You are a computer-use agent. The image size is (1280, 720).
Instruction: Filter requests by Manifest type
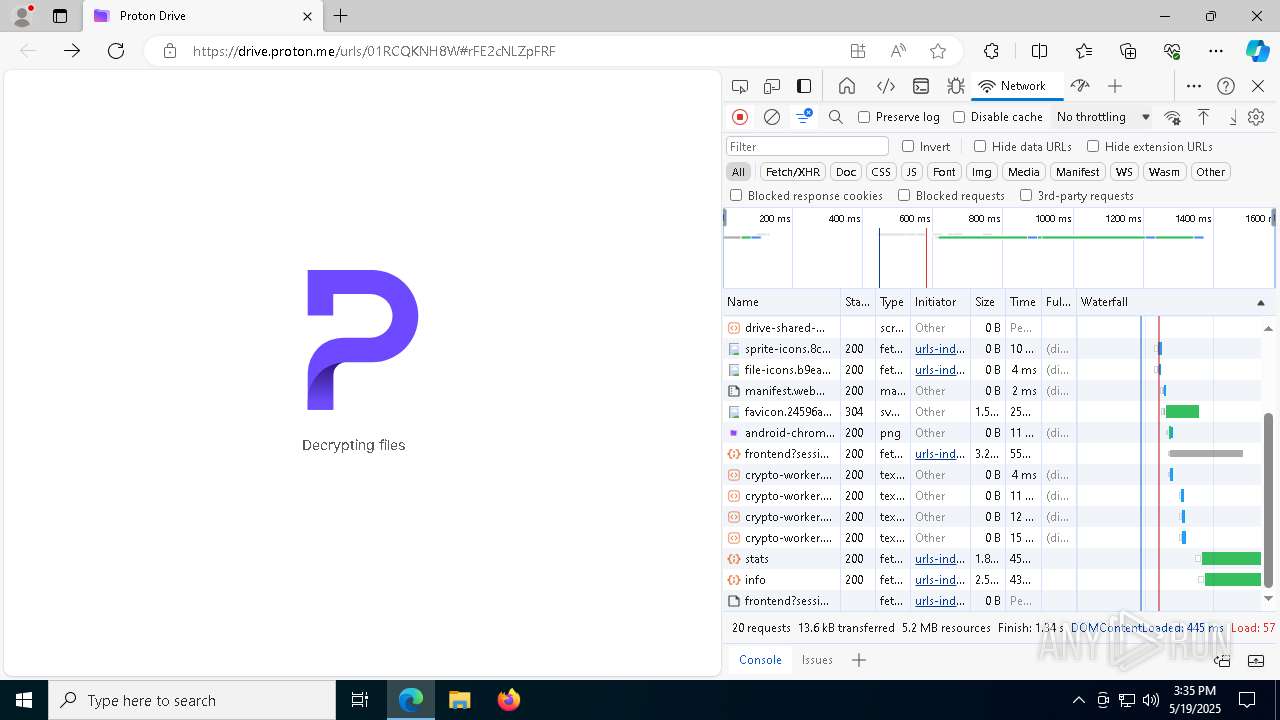point(1077,172)
